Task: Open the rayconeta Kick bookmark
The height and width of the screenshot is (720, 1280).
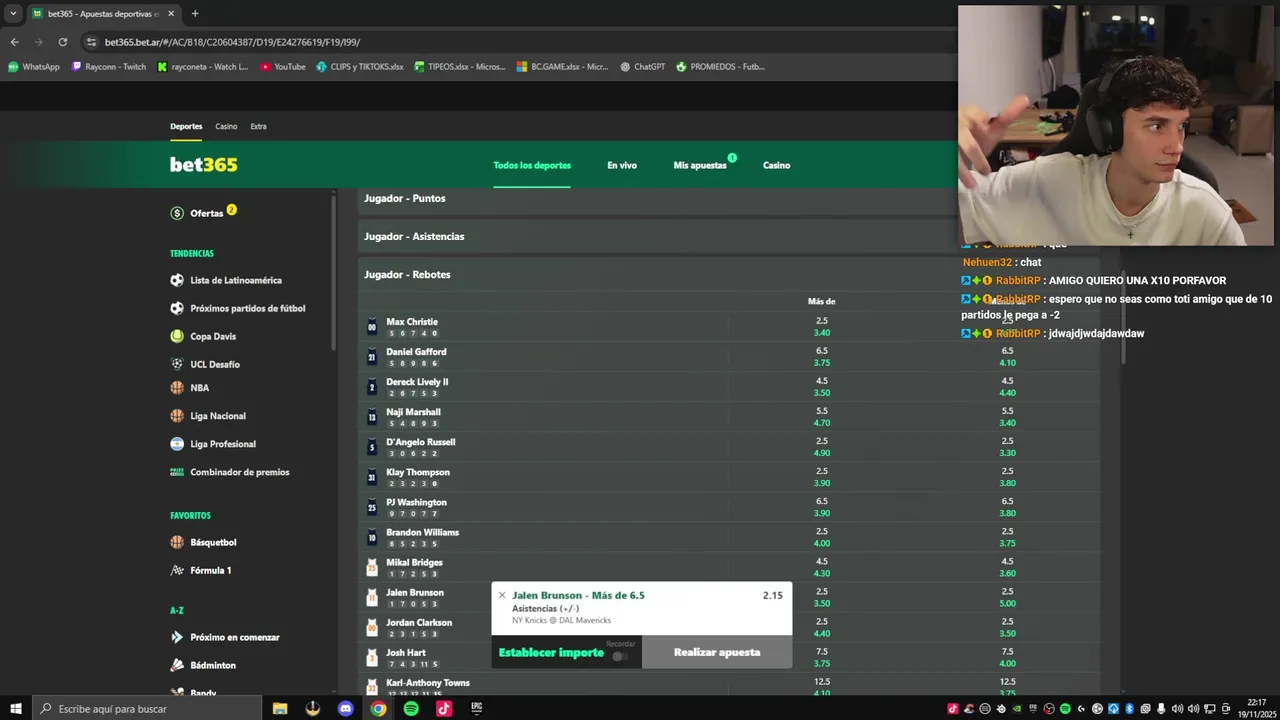Action: pos(202,67)
